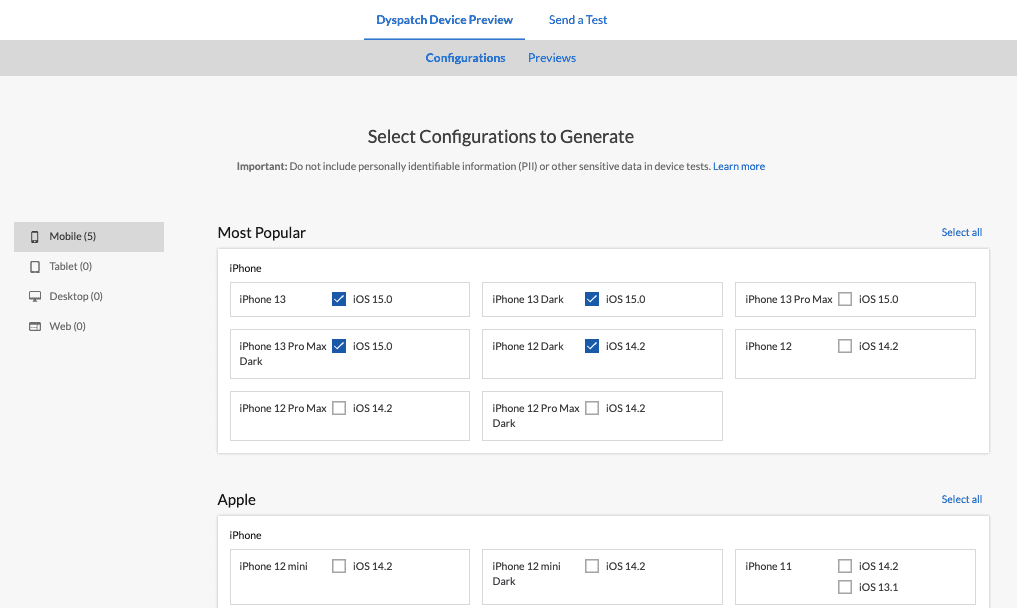Select the Web (0) category

(x=89, y=326)
